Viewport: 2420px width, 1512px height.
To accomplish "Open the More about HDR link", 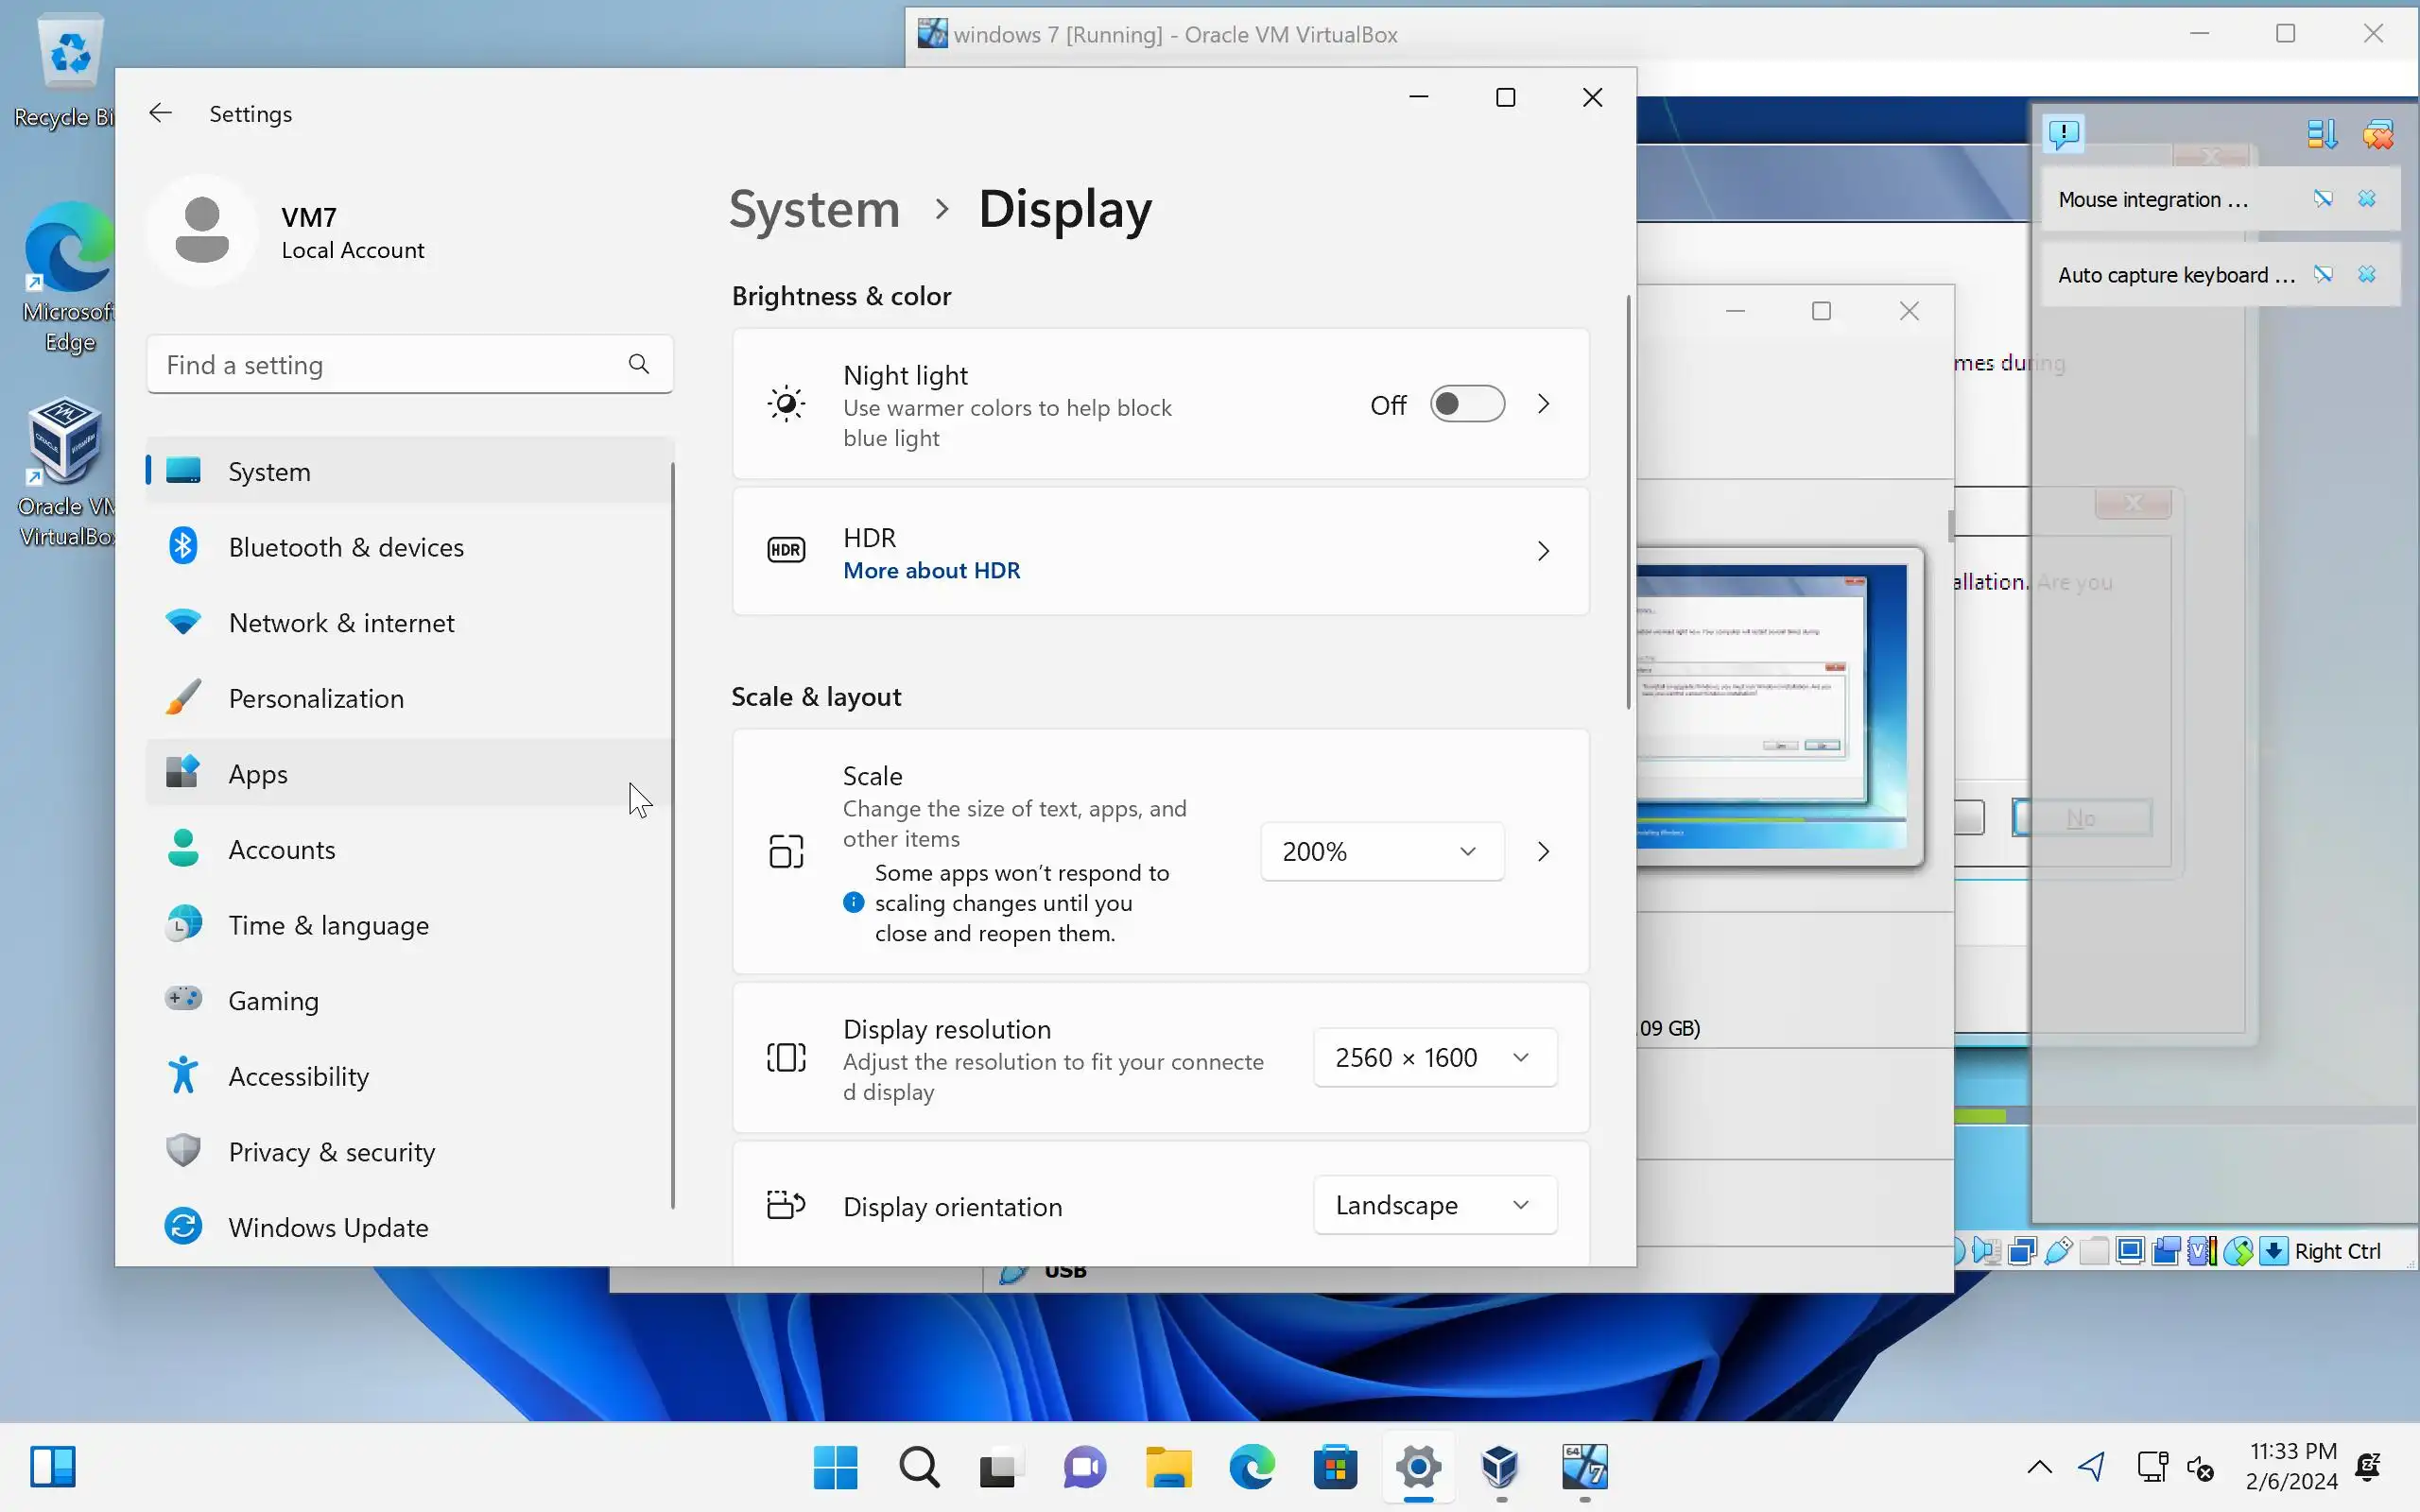I will pyautogui.click(x=931, y=570).
